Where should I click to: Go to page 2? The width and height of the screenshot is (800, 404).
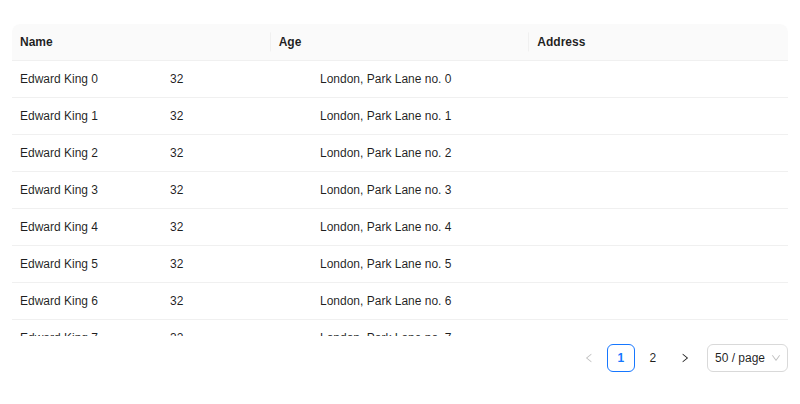tap(653, 358)
